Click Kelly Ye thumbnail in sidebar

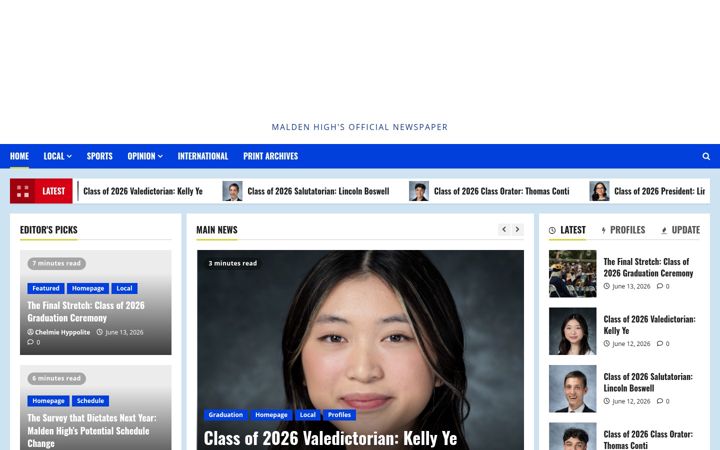click(573, 331)
